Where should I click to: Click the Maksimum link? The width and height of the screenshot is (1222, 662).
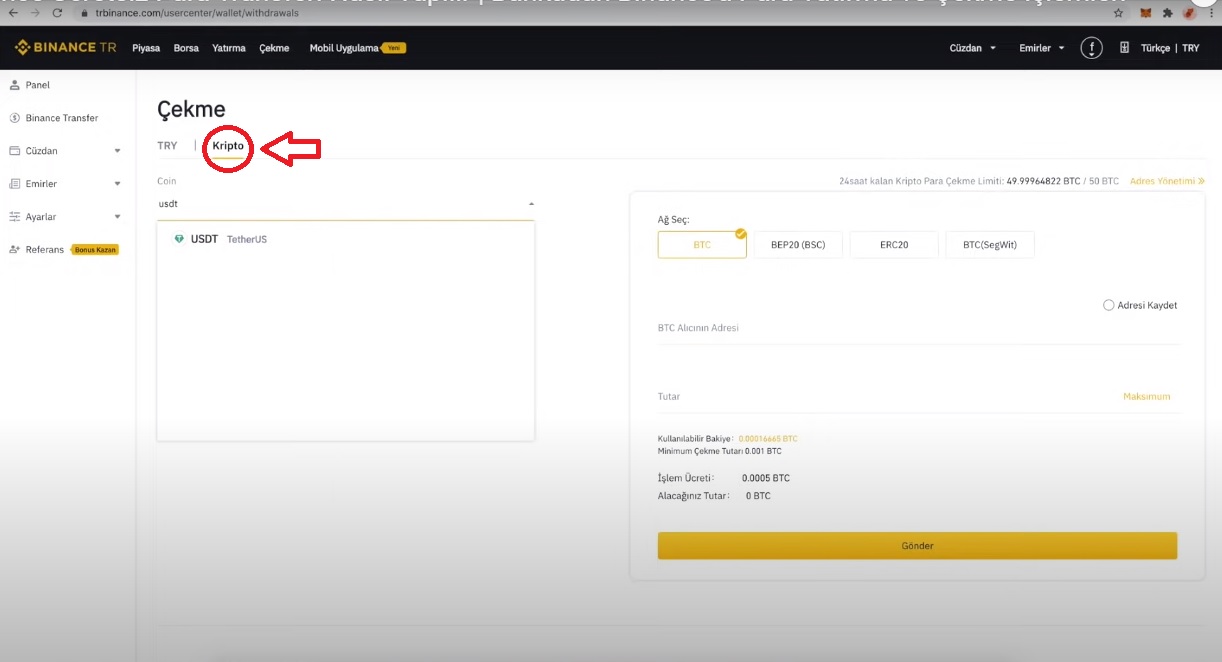point(1146,397)
